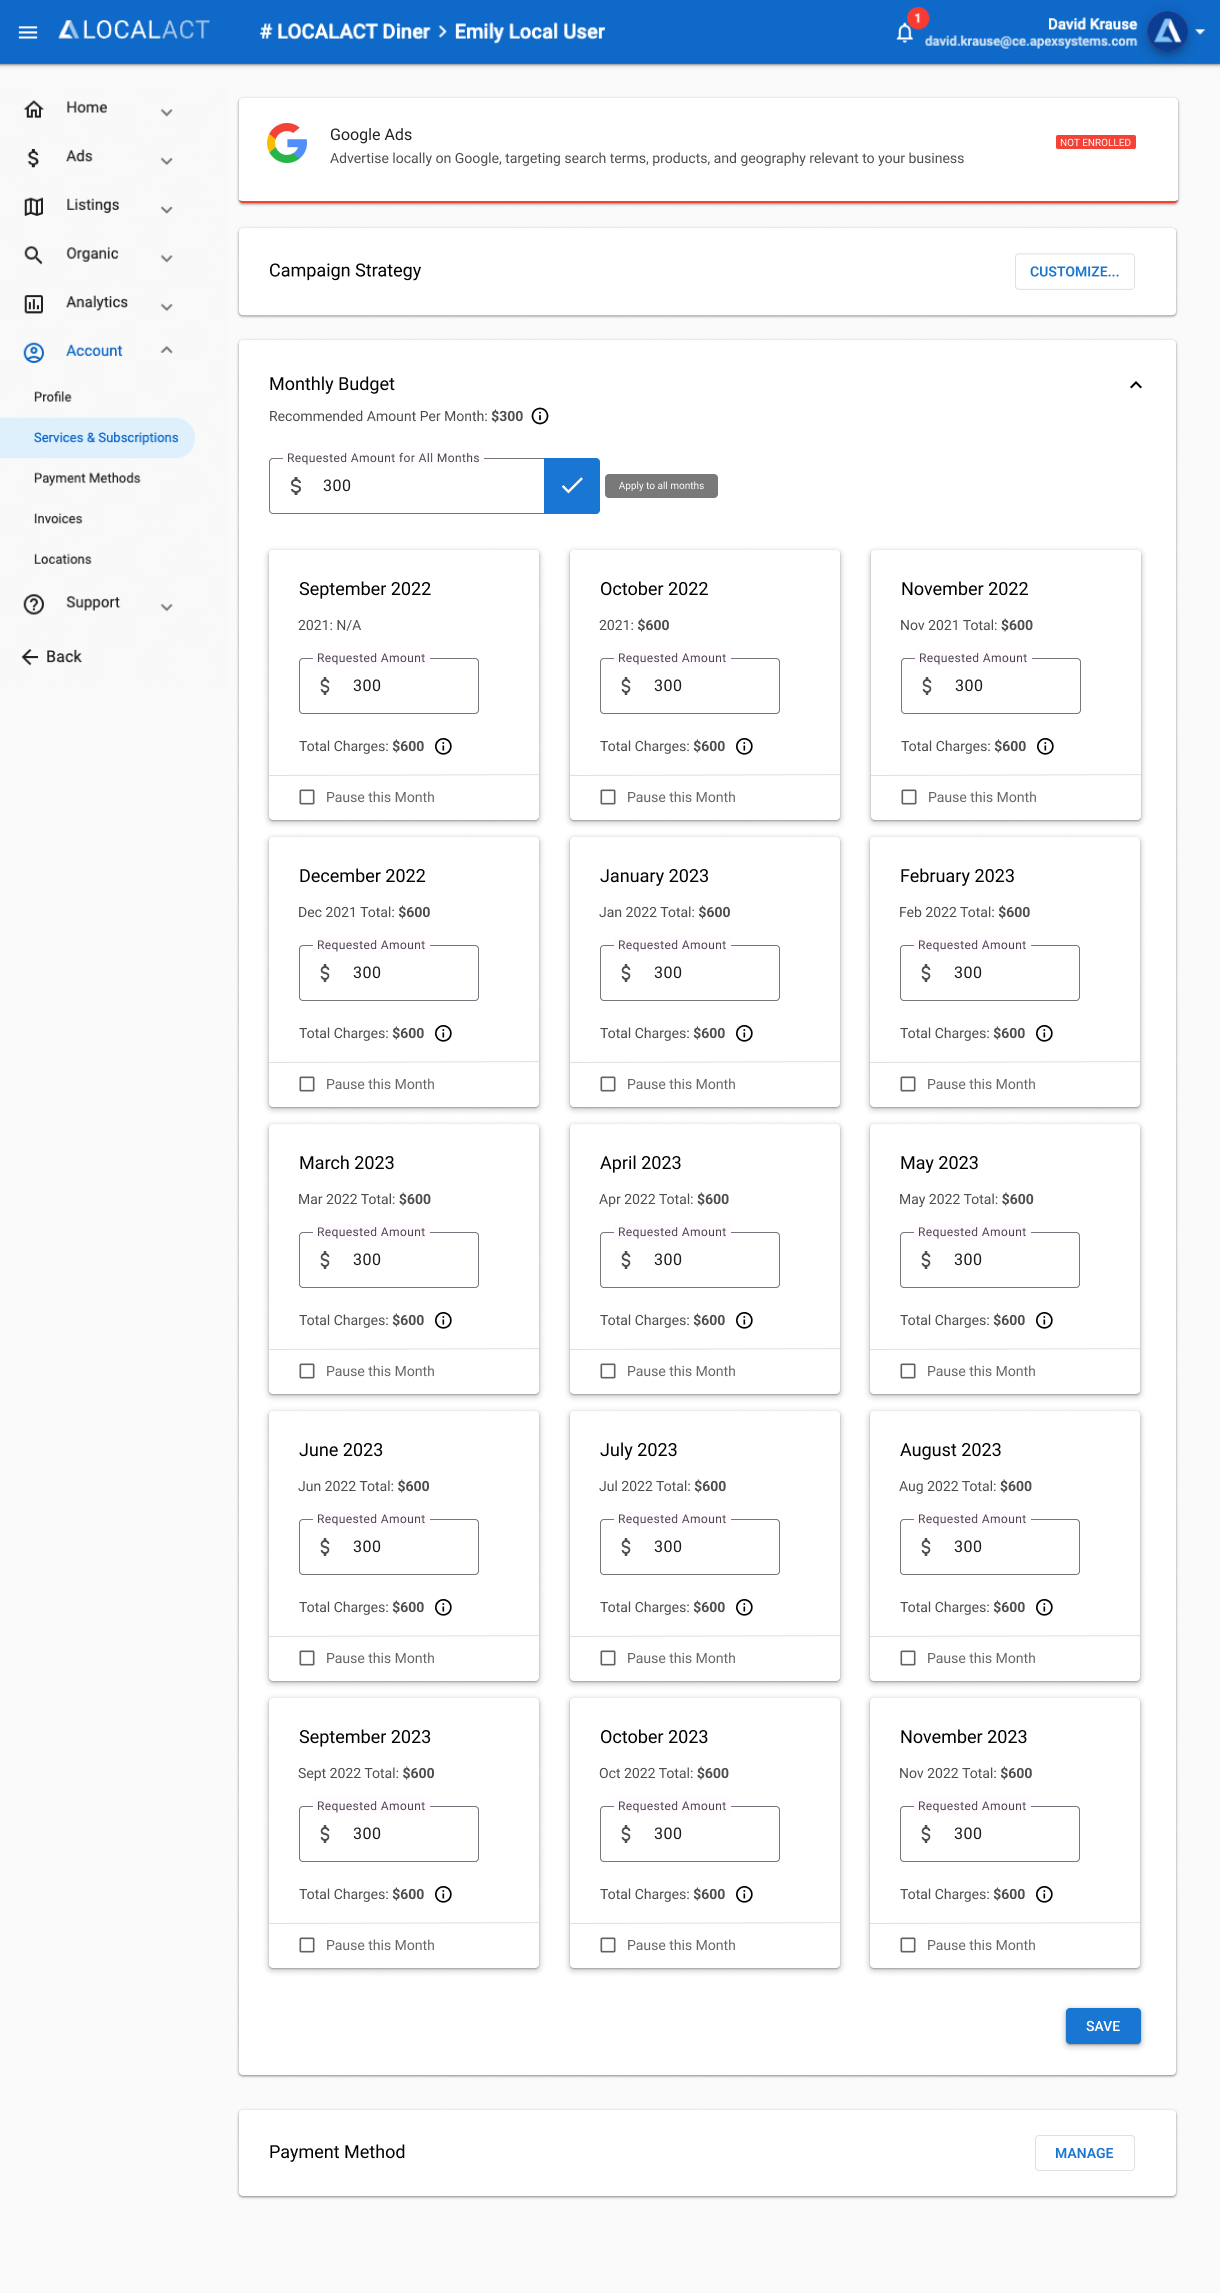Check Pause this Month for September 2022

click(x=307, y=797)
